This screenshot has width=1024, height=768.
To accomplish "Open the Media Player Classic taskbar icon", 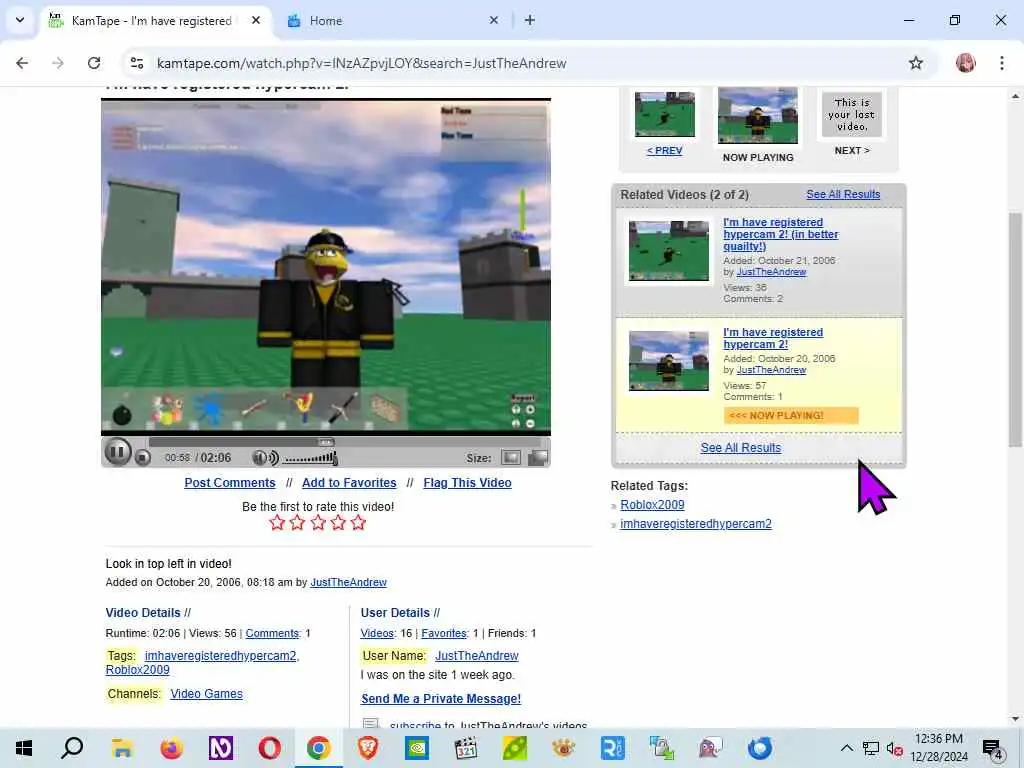I will point(466,748).
